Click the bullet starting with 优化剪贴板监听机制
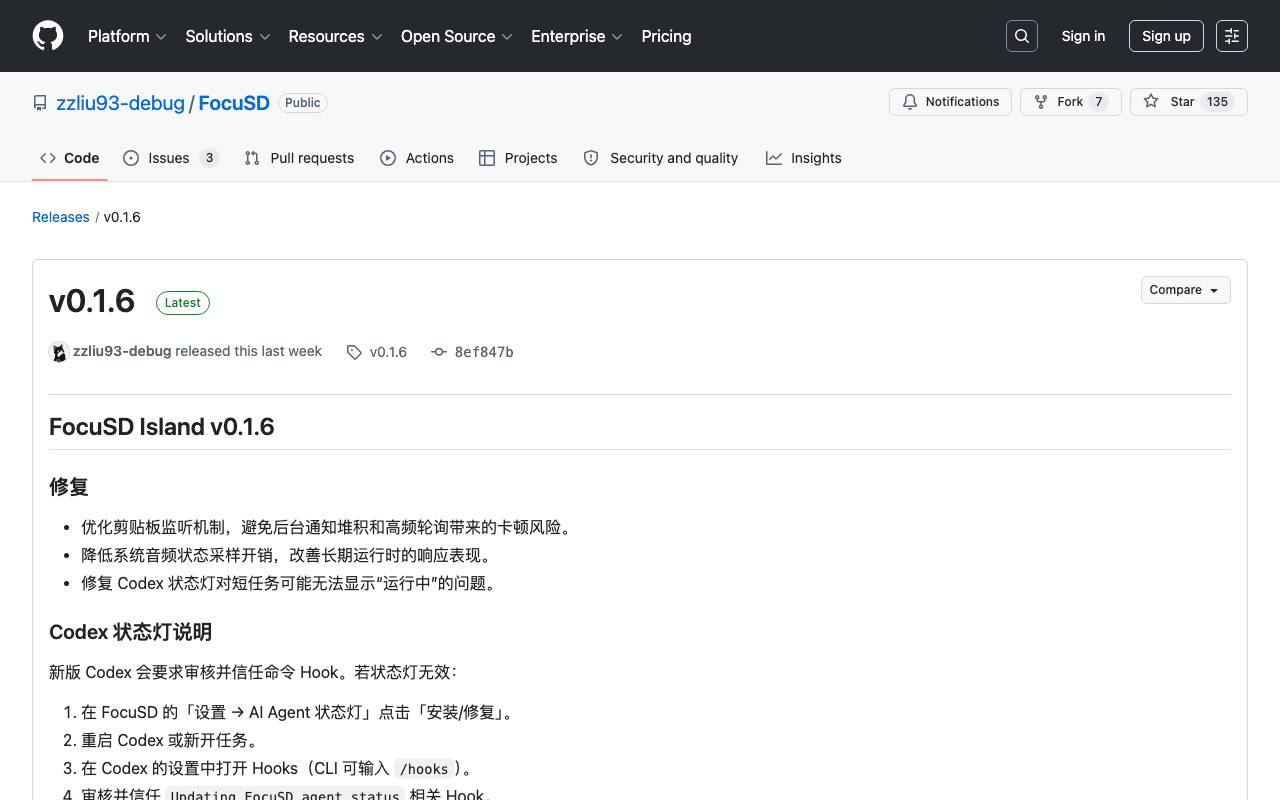 [329, 527]
